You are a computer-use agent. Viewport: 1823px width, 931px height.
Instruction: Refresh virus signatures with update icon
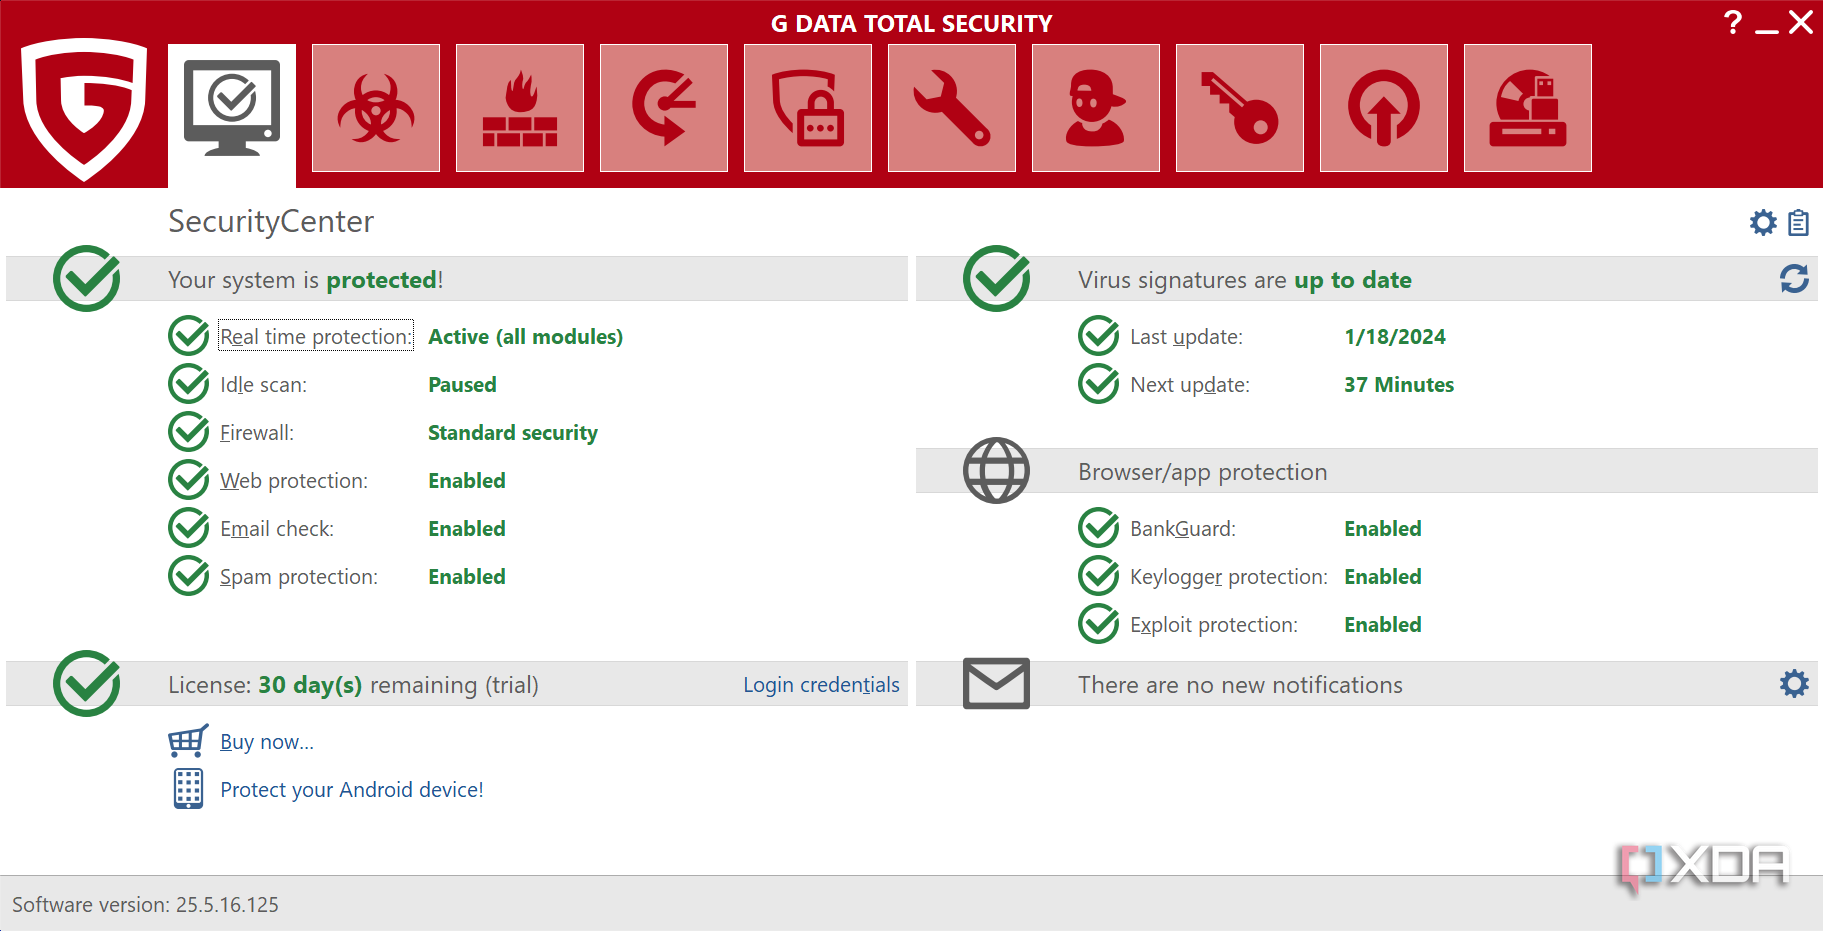tap(1794, 279)
